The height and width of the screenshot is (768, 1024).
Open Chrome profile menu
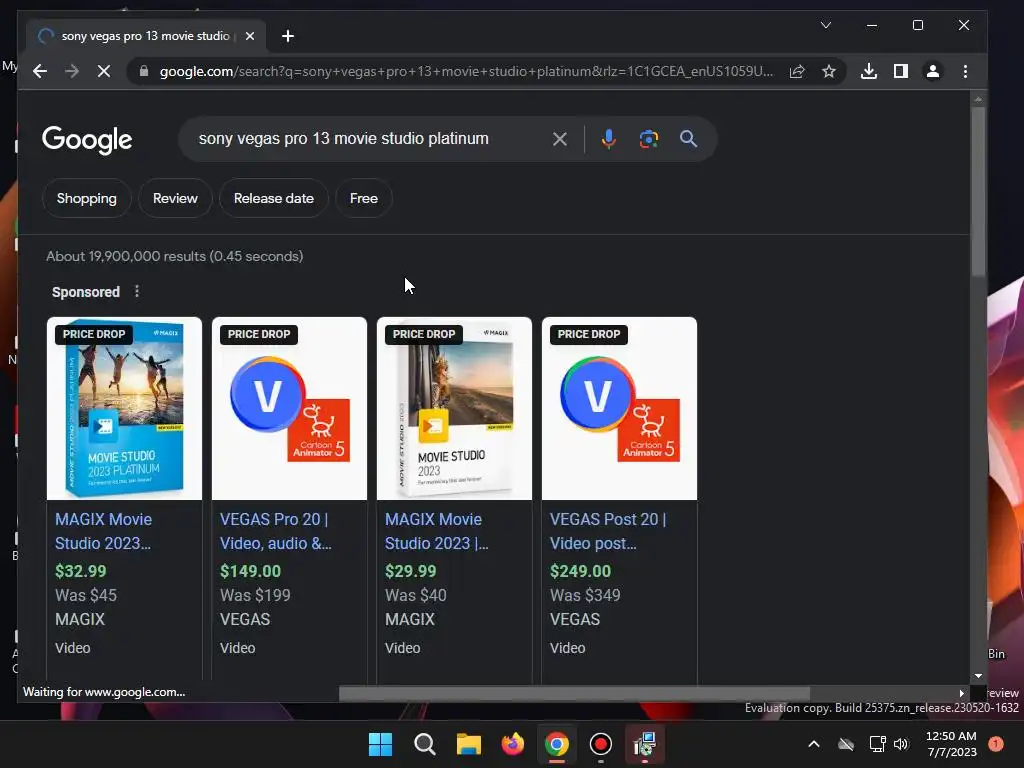[x=933, y=71]
